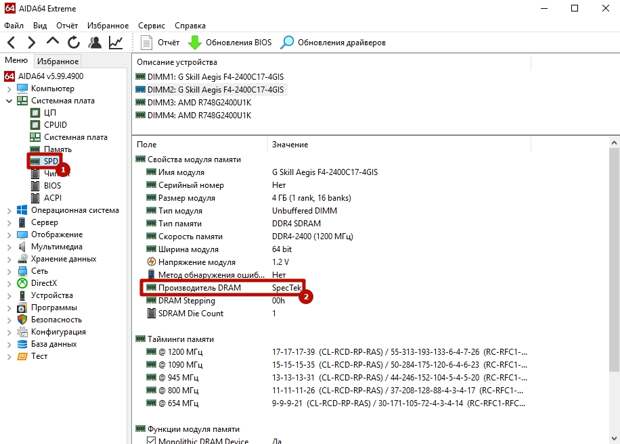Refresh the current page
620x444 pixels.
(x=74, y=42)
